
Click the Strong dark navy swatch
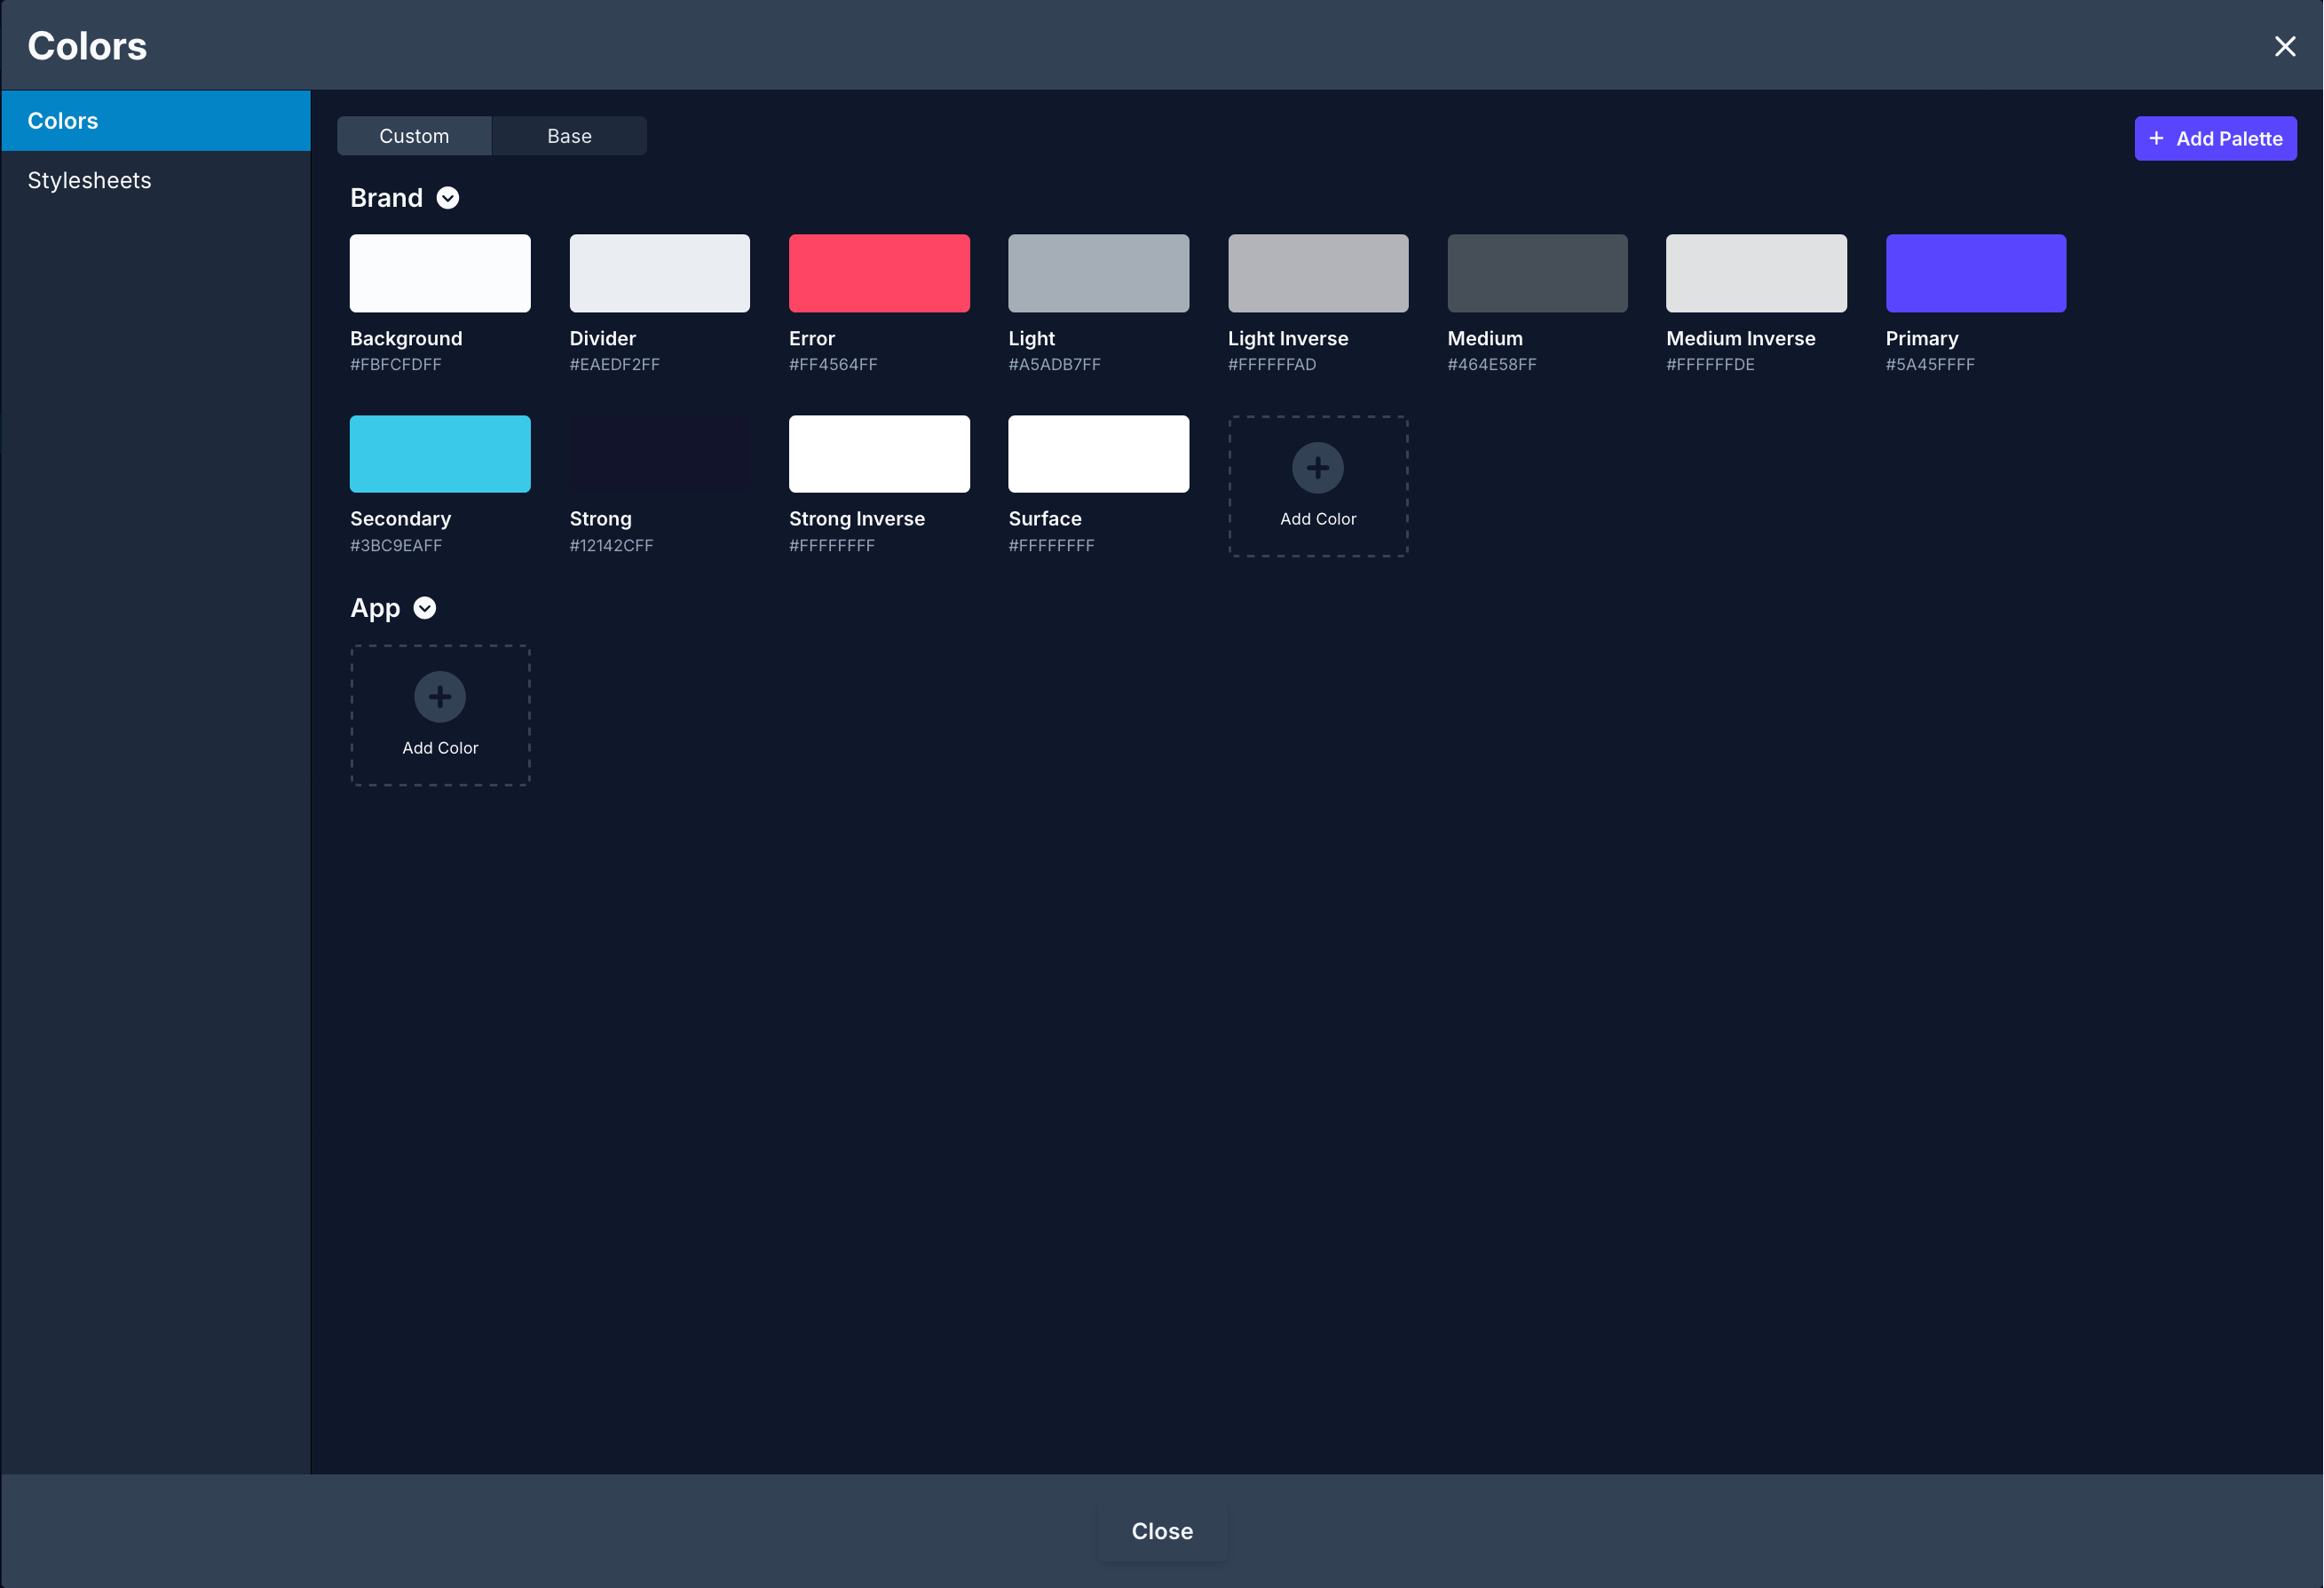[x=659, y=454]
